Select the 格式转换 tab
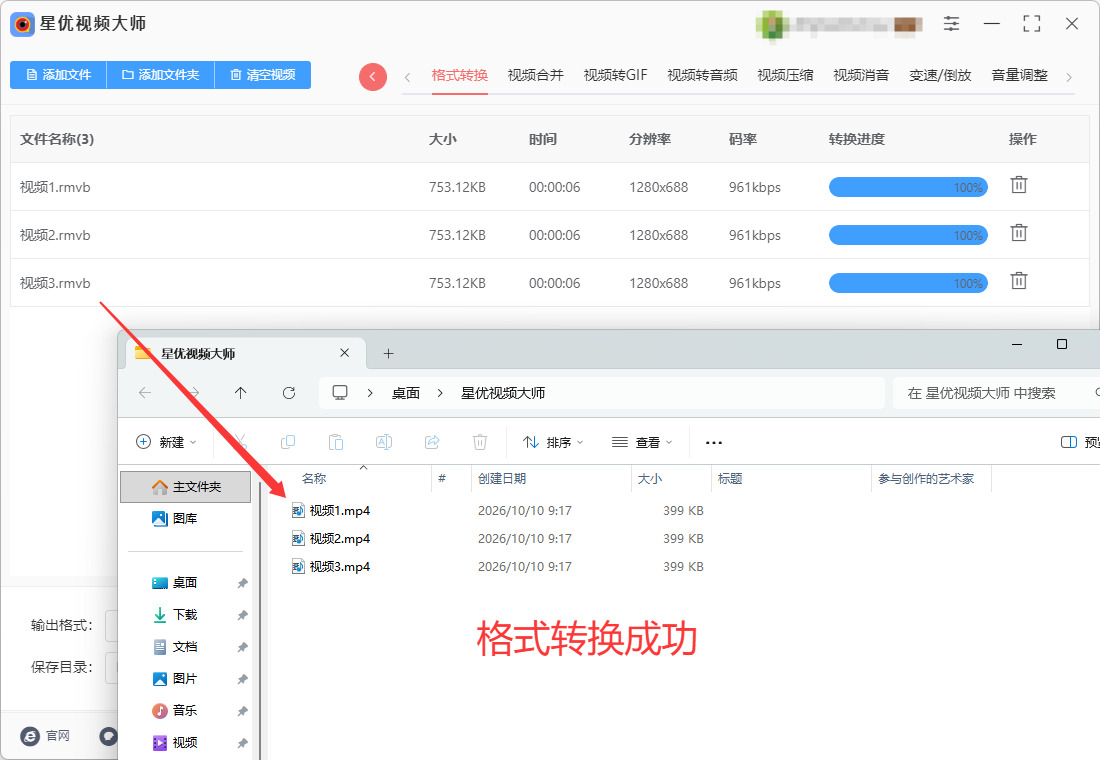1100x760 pixels. (x=460, y=75)
